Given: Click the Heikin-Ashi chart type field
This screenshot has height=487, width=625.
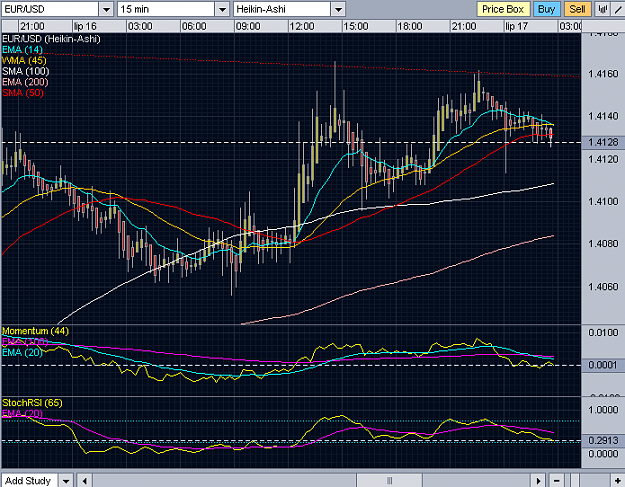Looking at the screenshot, I should tap(282, 9).
